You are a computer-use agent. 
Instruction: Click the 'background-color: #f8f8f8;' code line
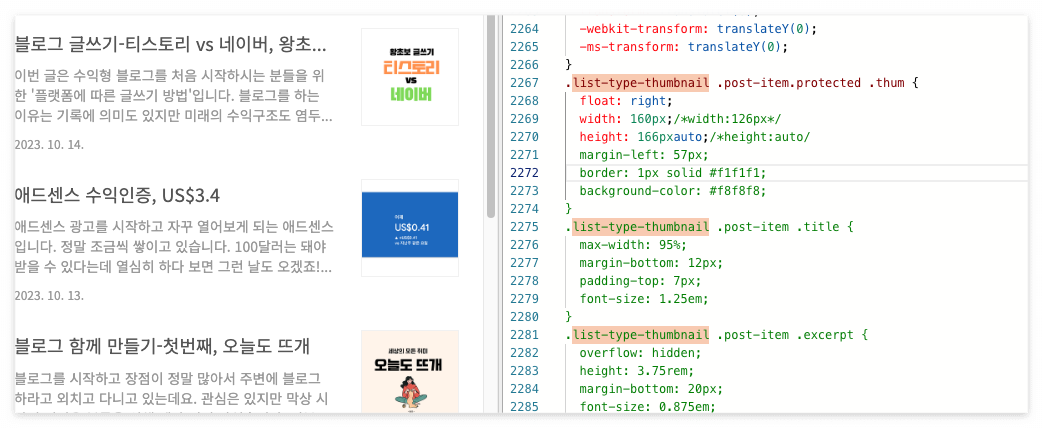click(672, 191)
